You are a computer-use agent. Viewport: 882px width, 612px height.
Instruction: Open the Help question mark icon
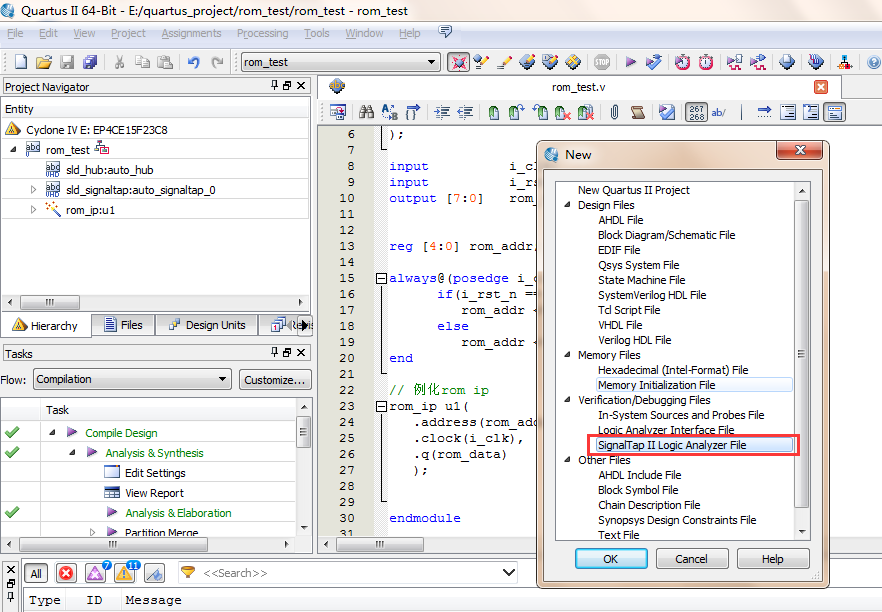coord(874,62)
